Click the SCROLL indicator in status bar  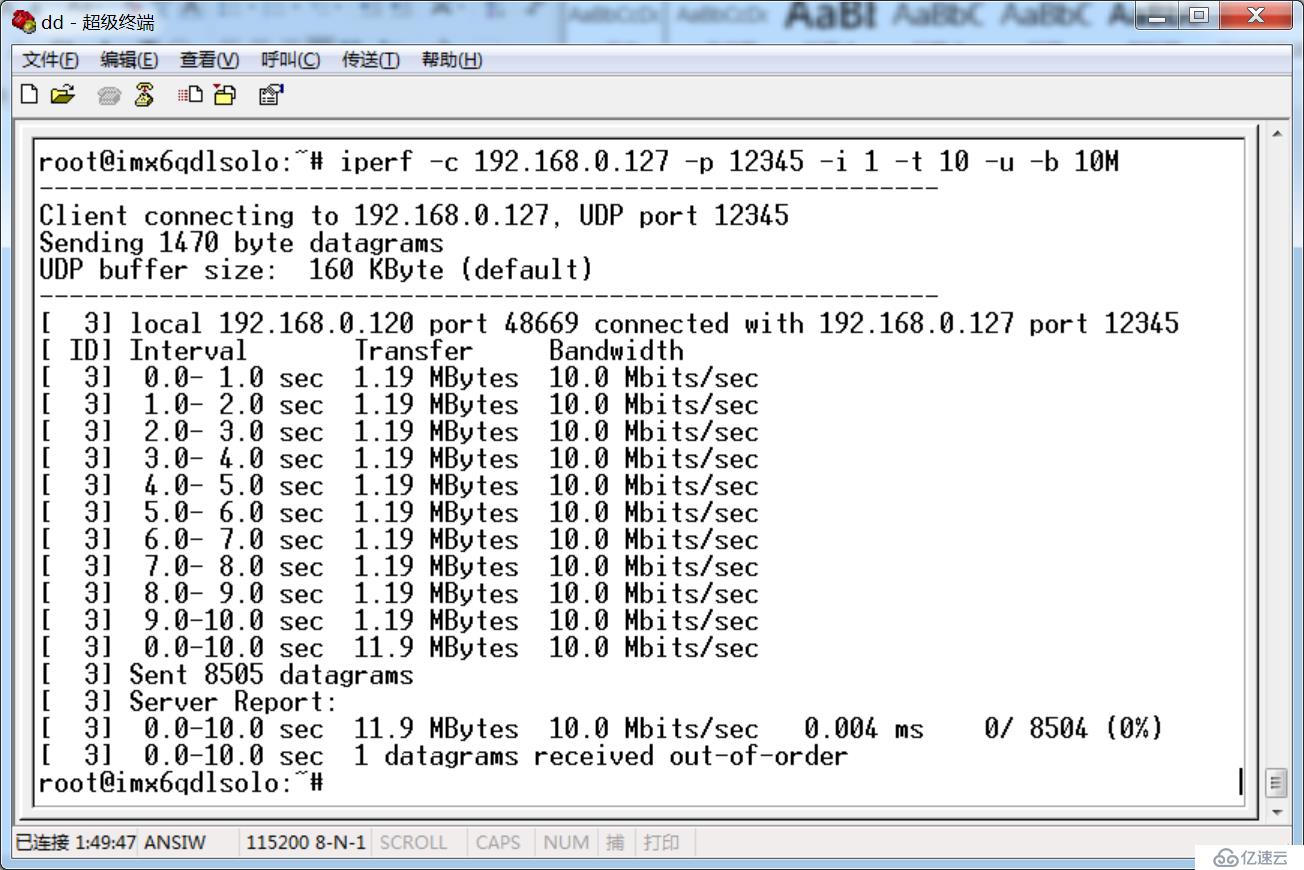point(413,842)
